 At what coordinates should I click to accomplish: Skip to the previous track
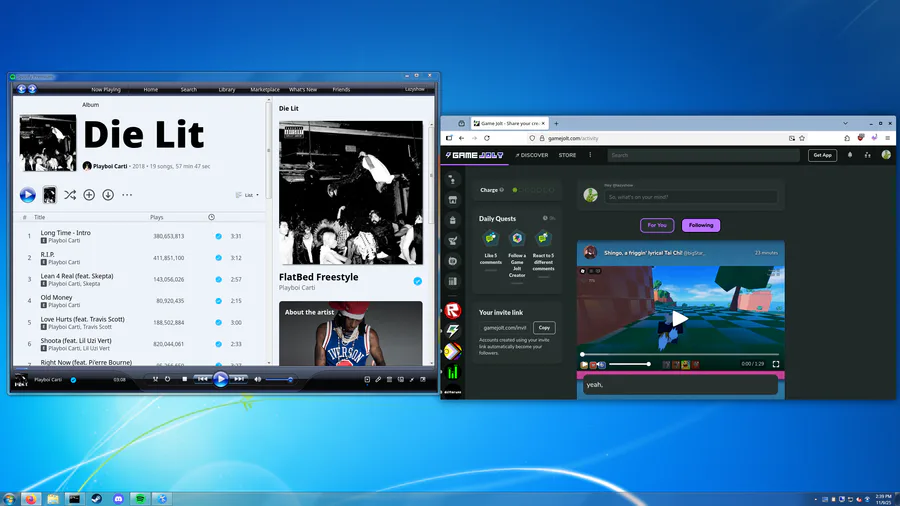[x=202, y=379]
